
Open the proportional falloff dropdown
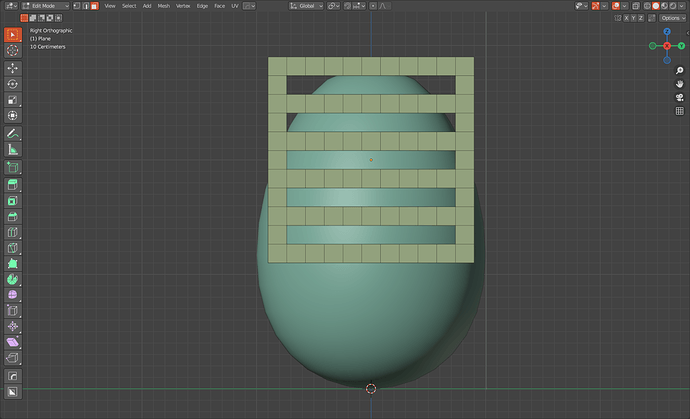385,6
